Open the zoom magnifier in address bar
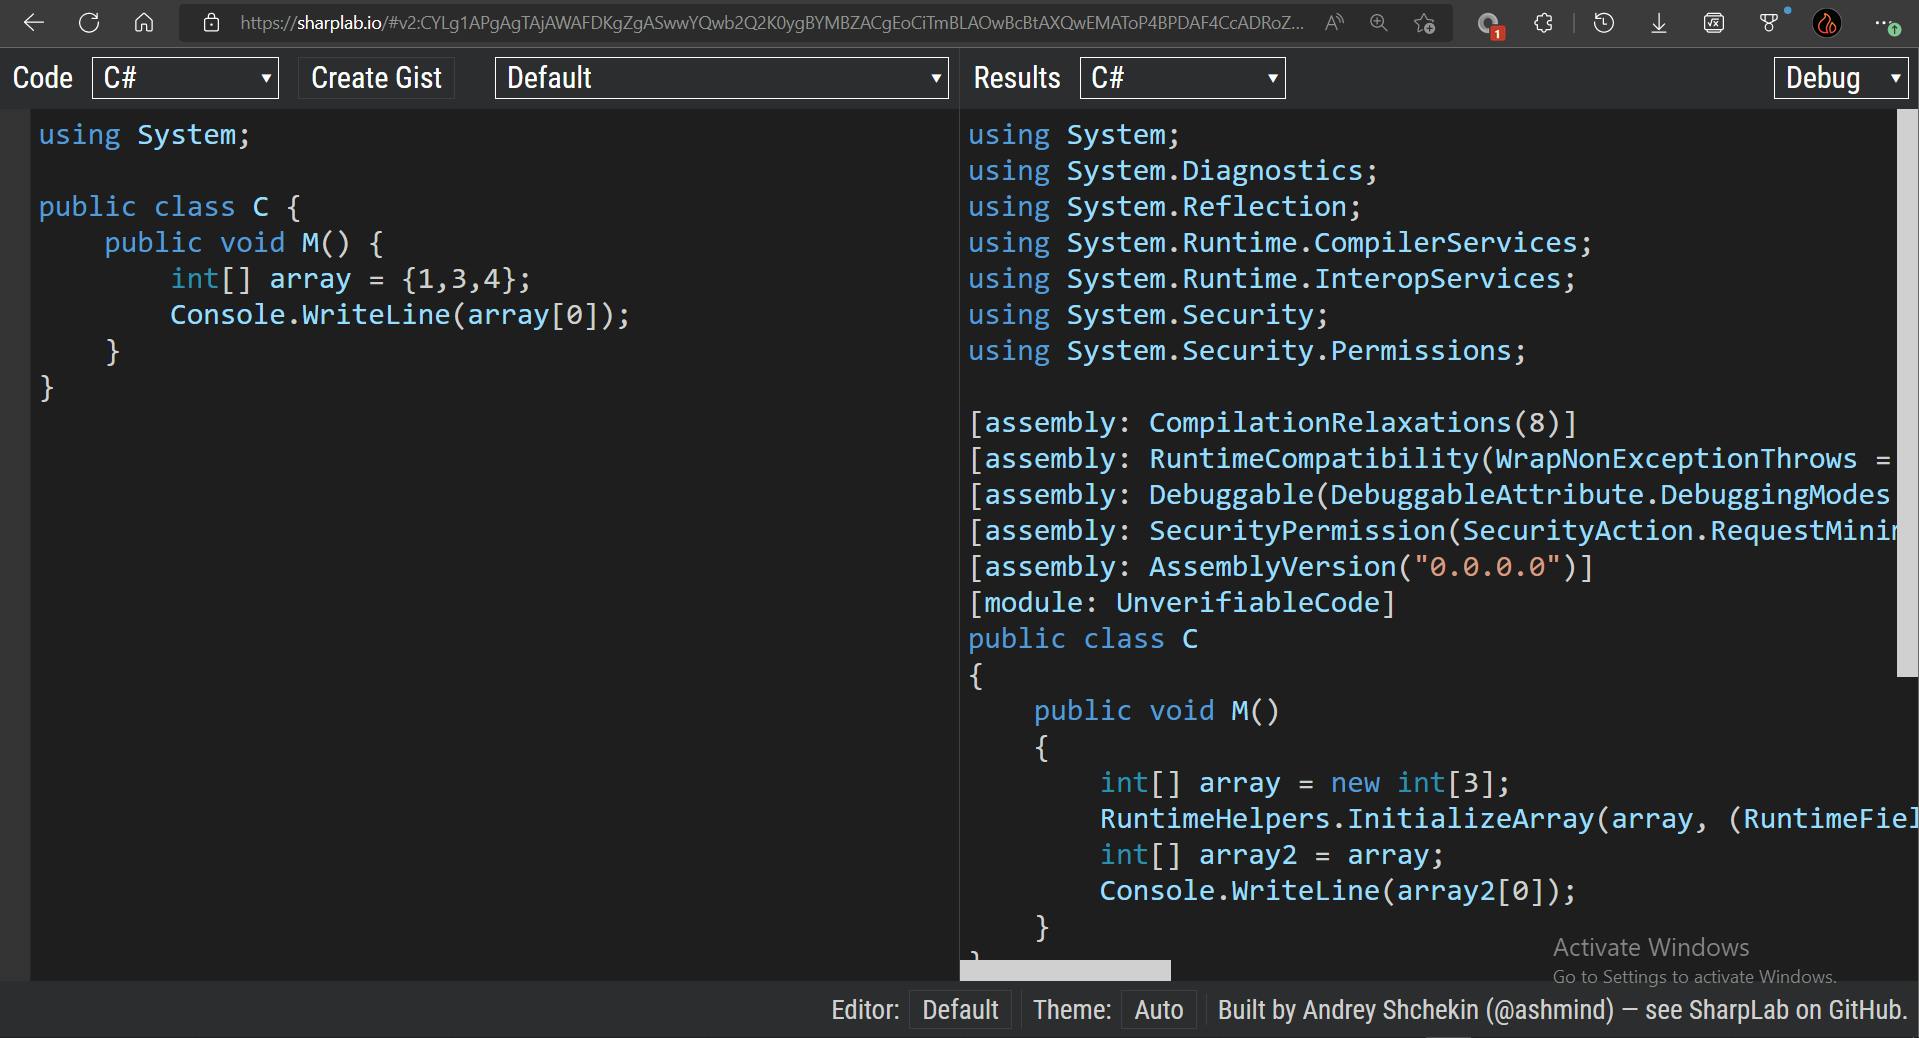 1379,23
